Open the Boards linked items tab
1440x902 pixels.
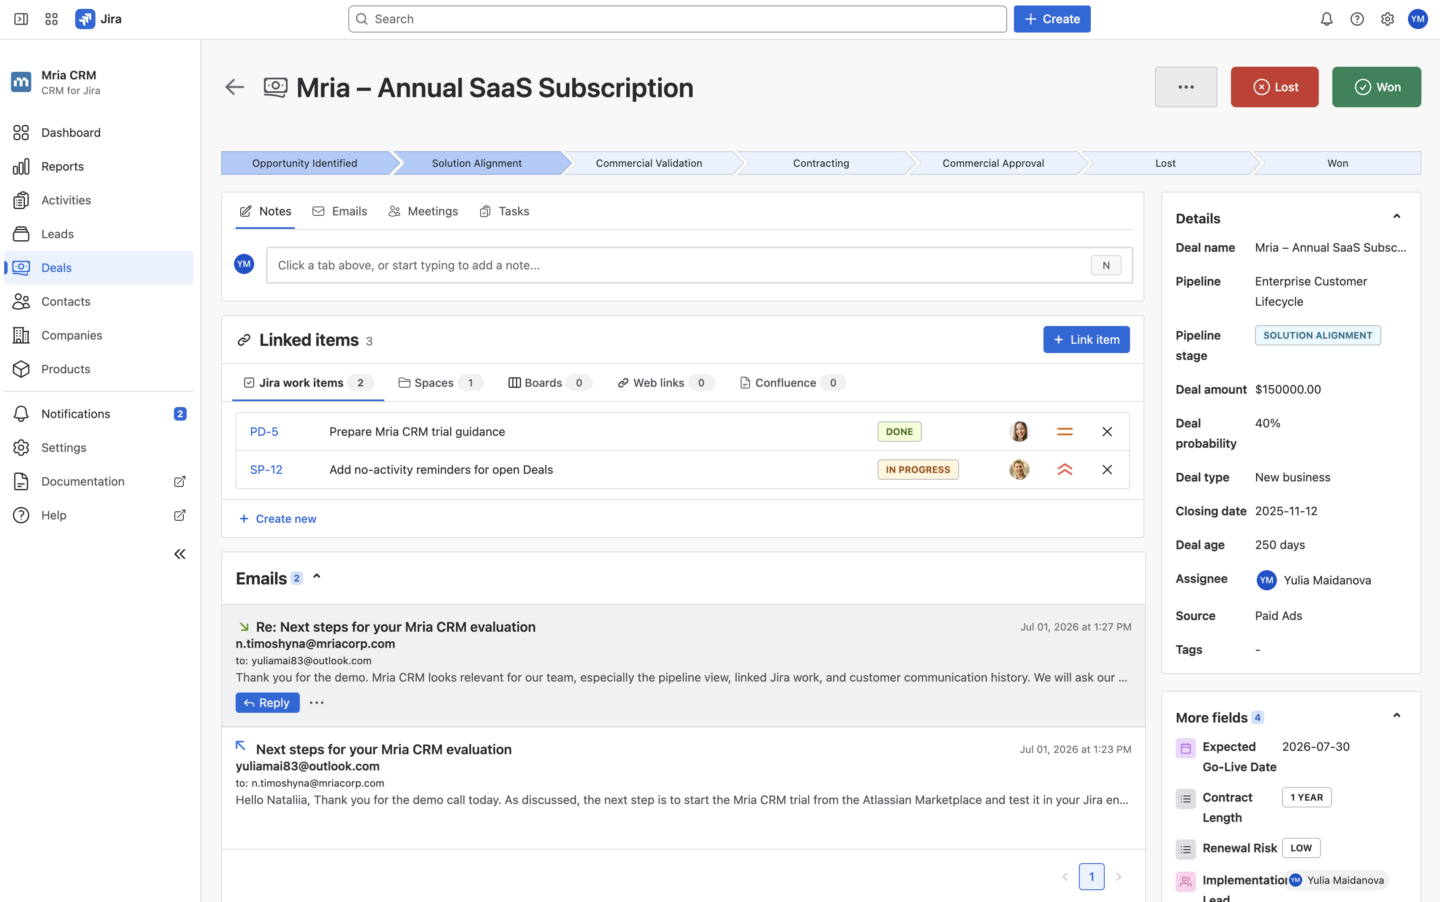pyautogui.click(x=550, y=383)
